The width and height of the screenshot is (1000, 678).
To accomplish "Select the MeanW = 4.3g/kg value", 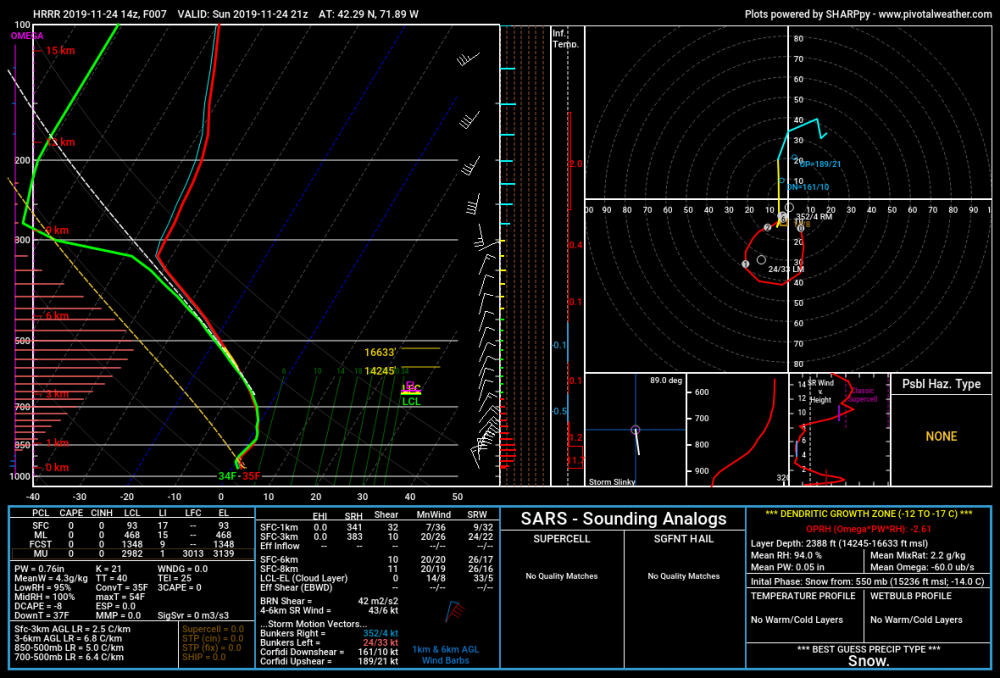I will coord(51,579).
